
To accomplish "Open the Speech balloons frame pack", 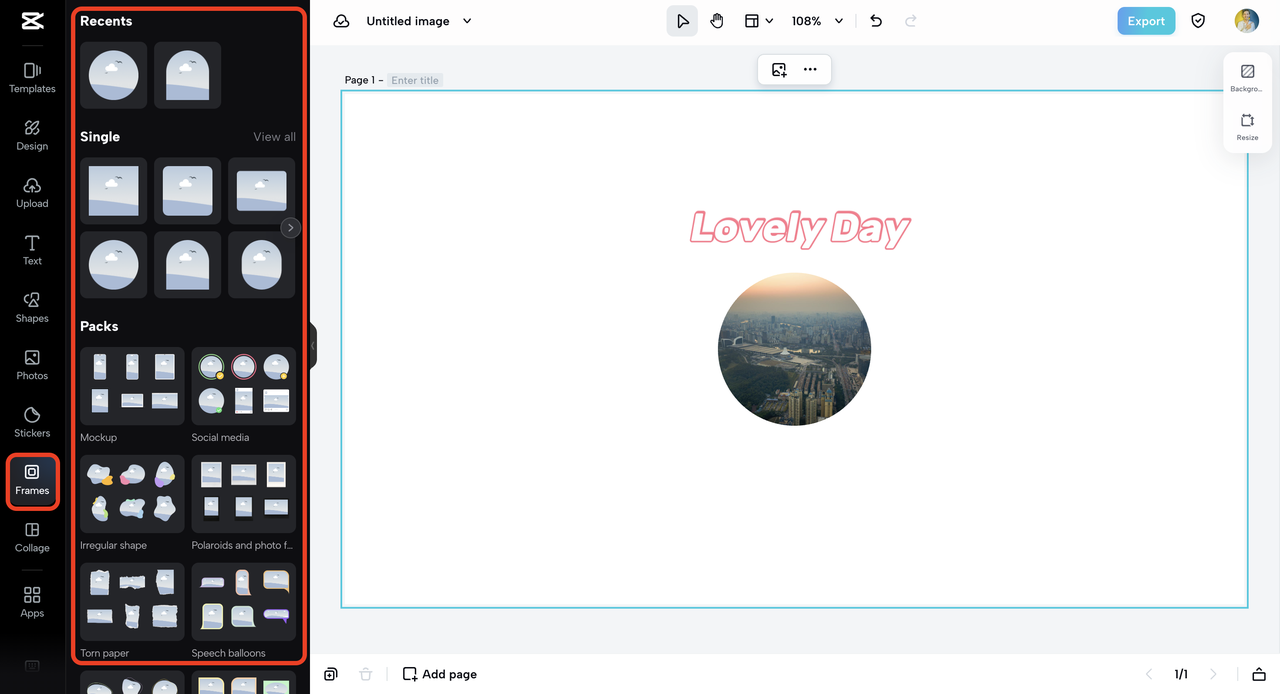I will click(243, 602).
